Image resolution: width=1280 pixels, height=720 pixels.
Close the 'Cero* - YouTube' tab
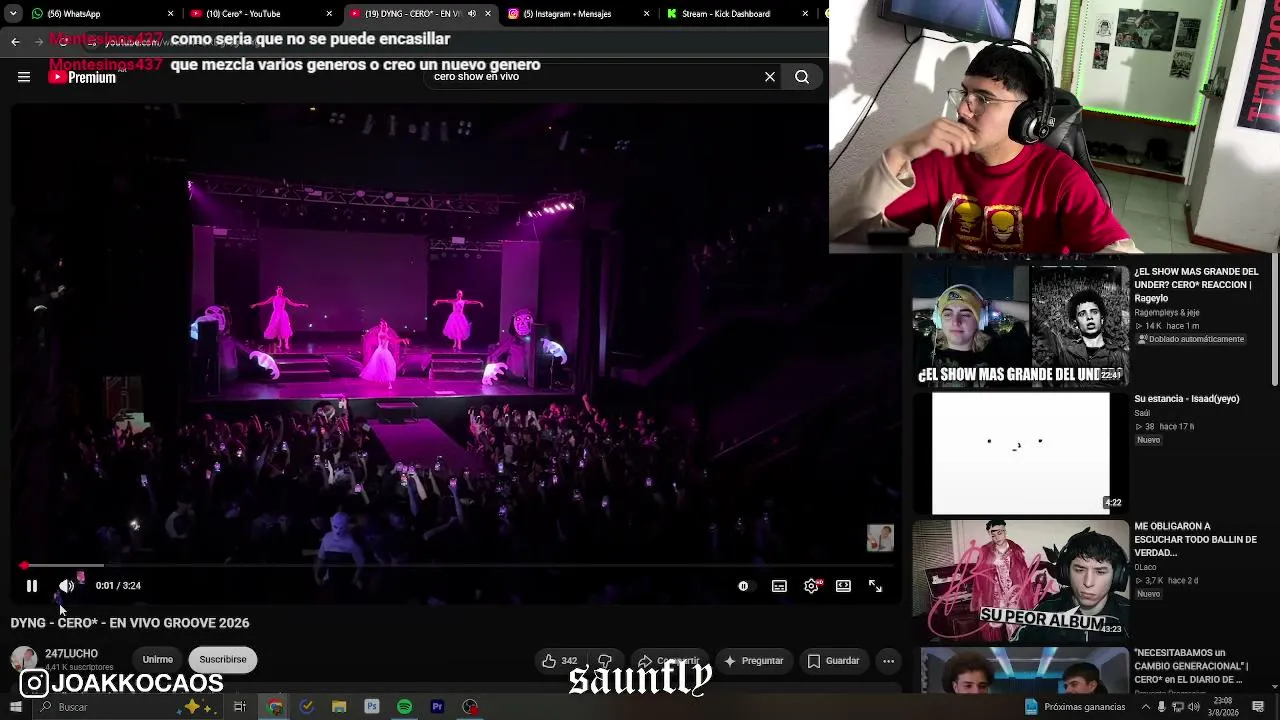(x=329, y=14)
